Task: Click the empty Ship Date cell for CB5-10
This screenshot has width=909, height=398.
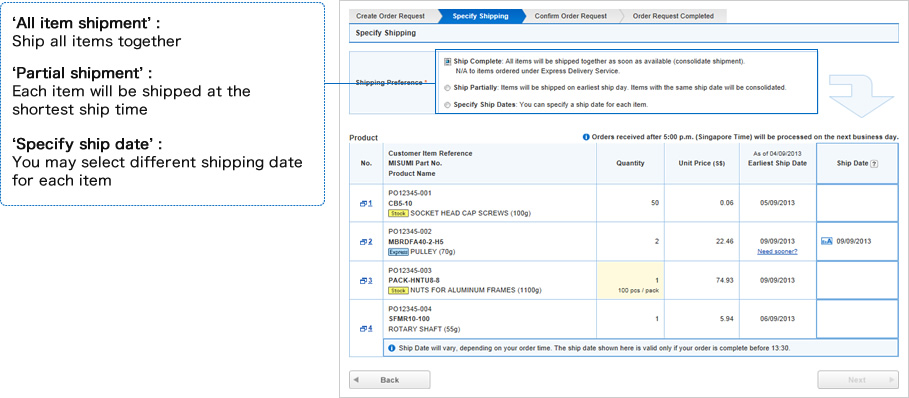Action: 857,203
